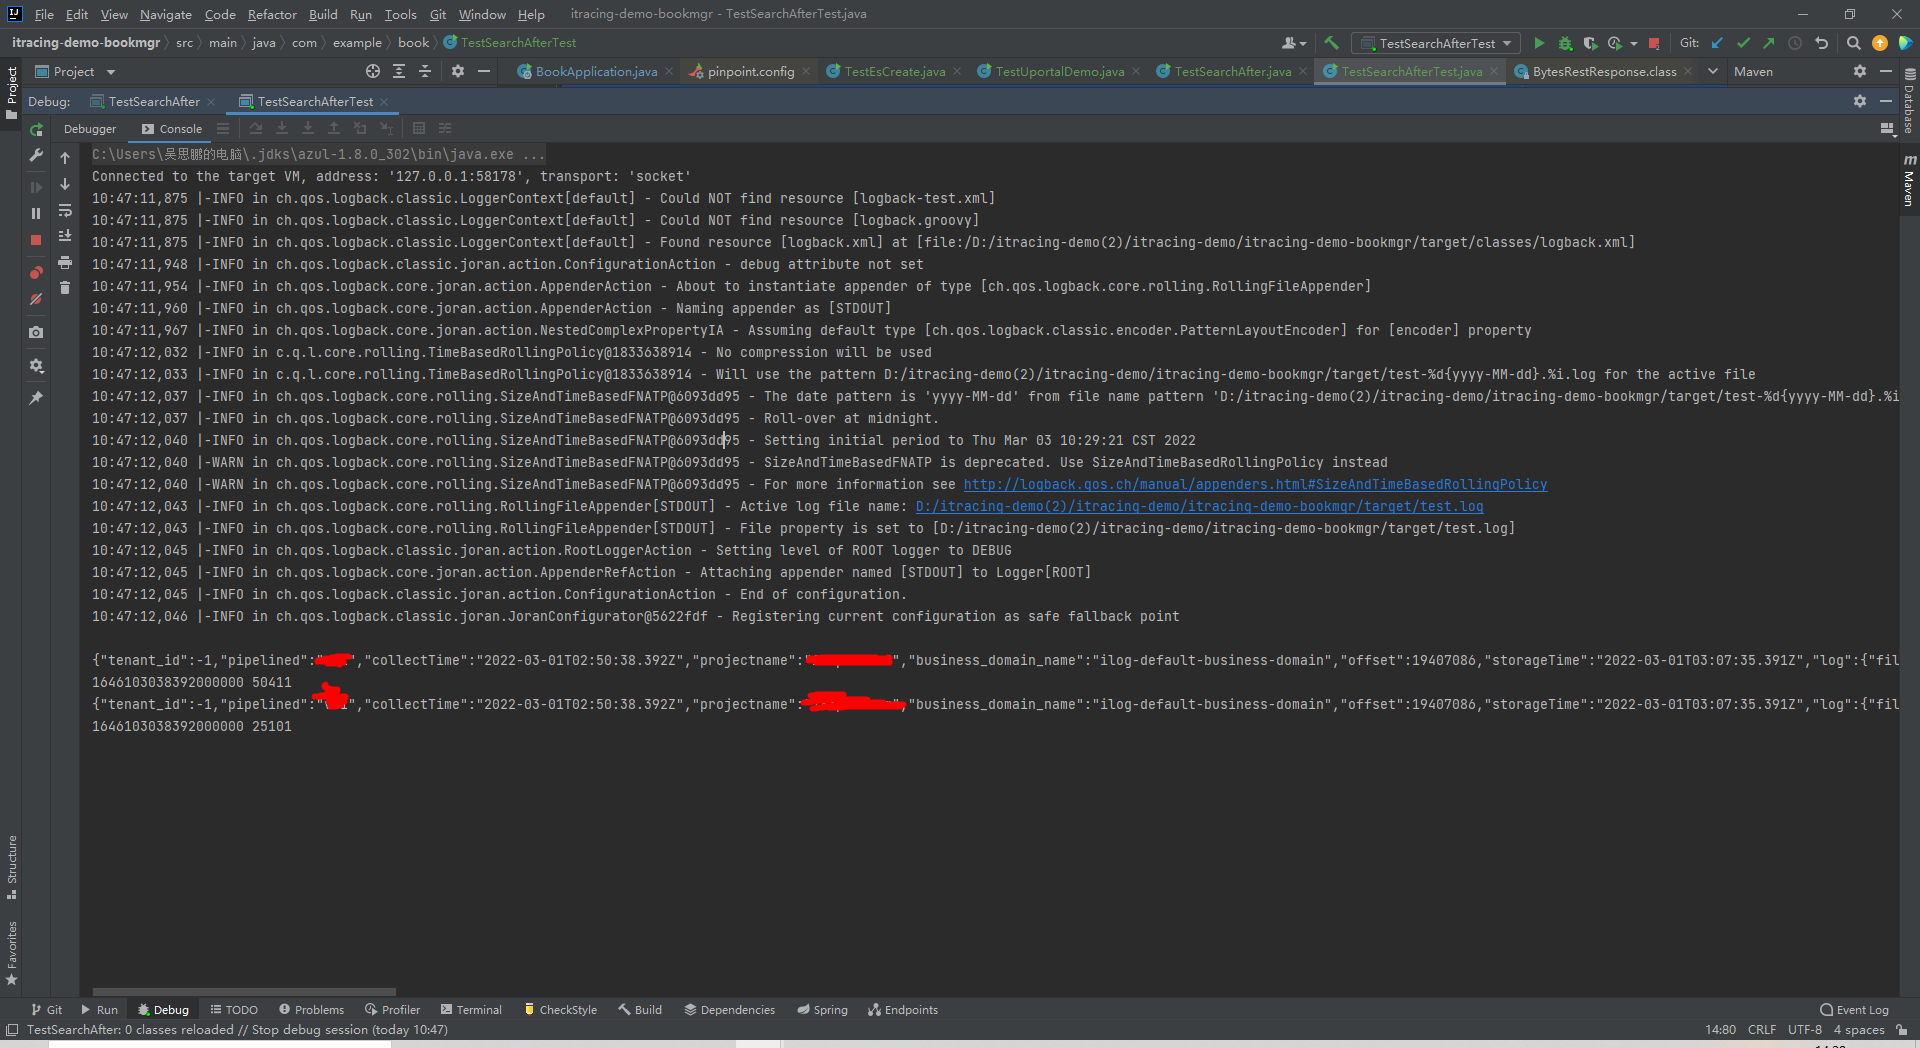Open the wrench Modify Run Configuration icon
1920x1048 pixels.
(x=36, y=156)
